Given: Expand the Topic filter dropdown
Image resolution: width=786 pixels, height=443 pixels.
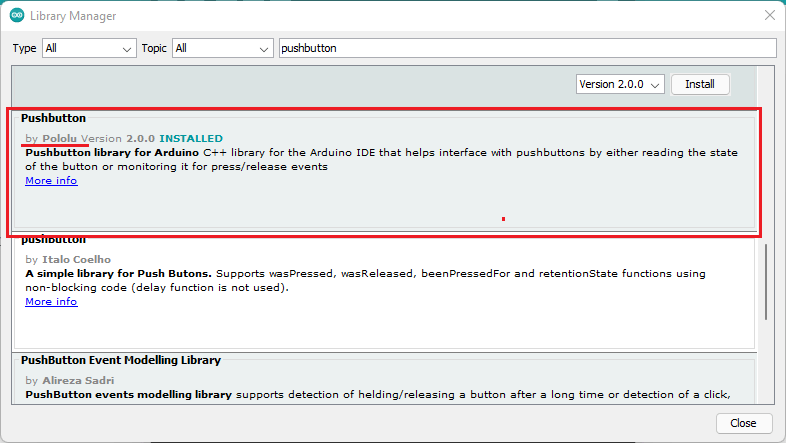Looking at the screenshot, I should [222, 48].
